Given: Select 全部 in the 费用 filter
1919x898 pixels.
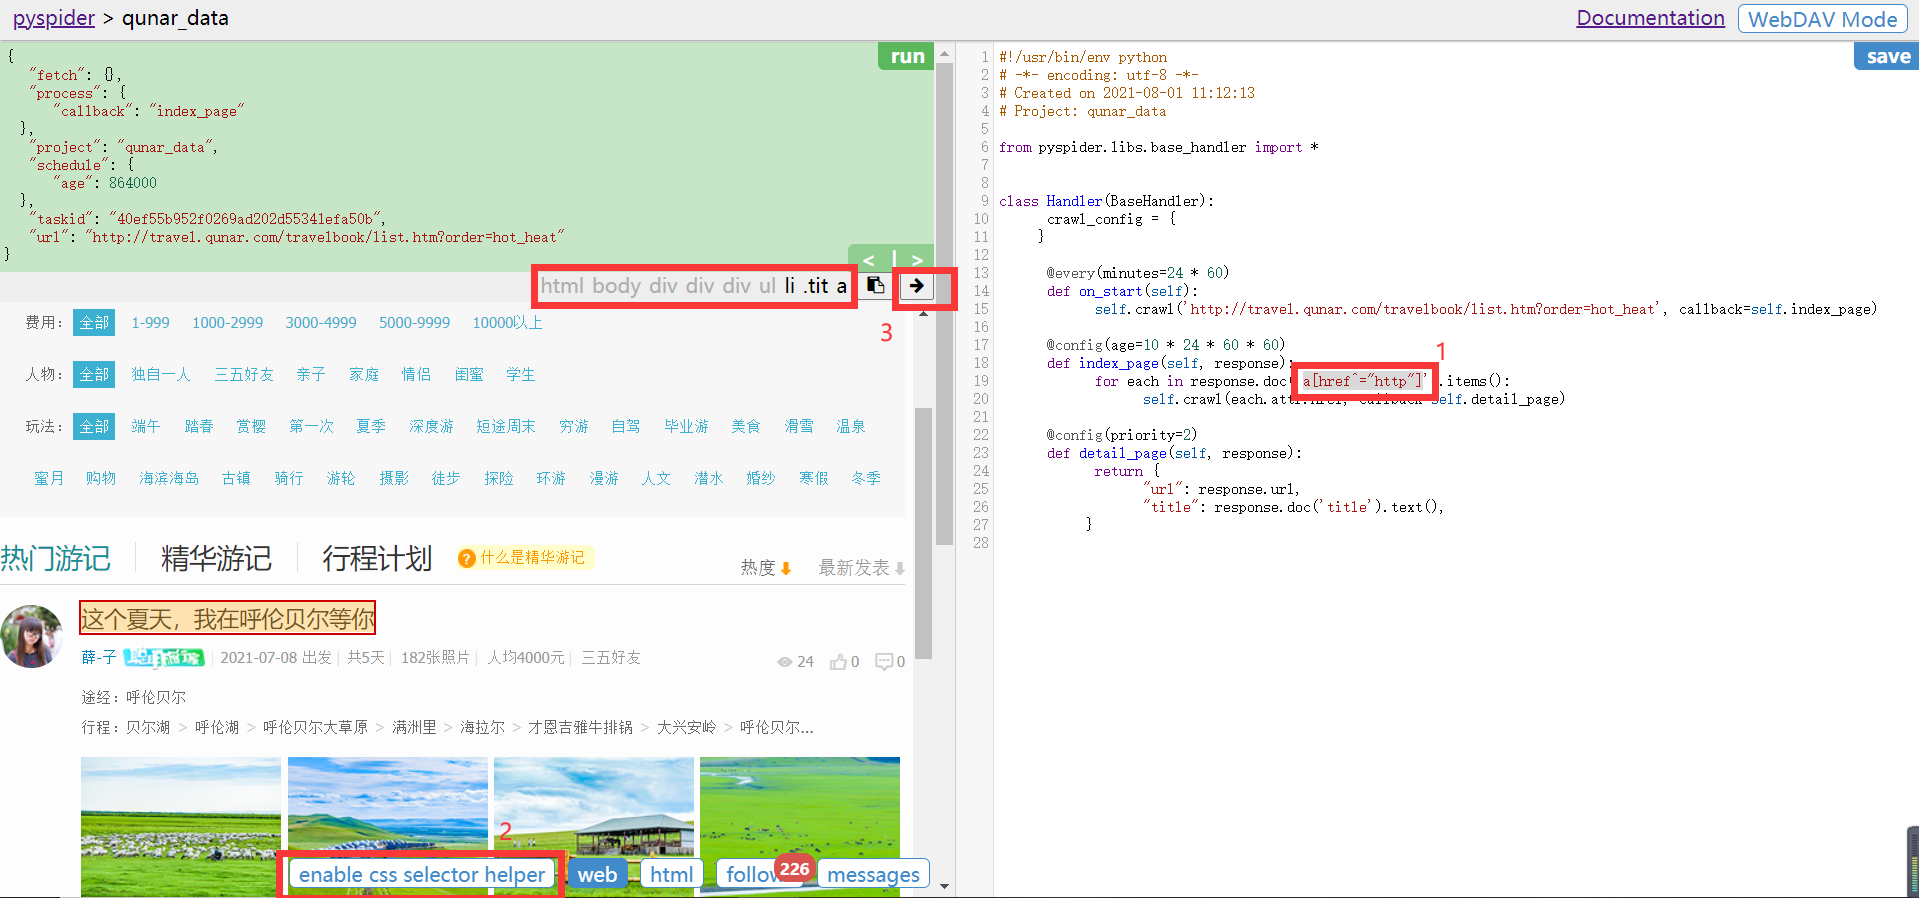Looking at the screenshot, I should tap(94, 323).
